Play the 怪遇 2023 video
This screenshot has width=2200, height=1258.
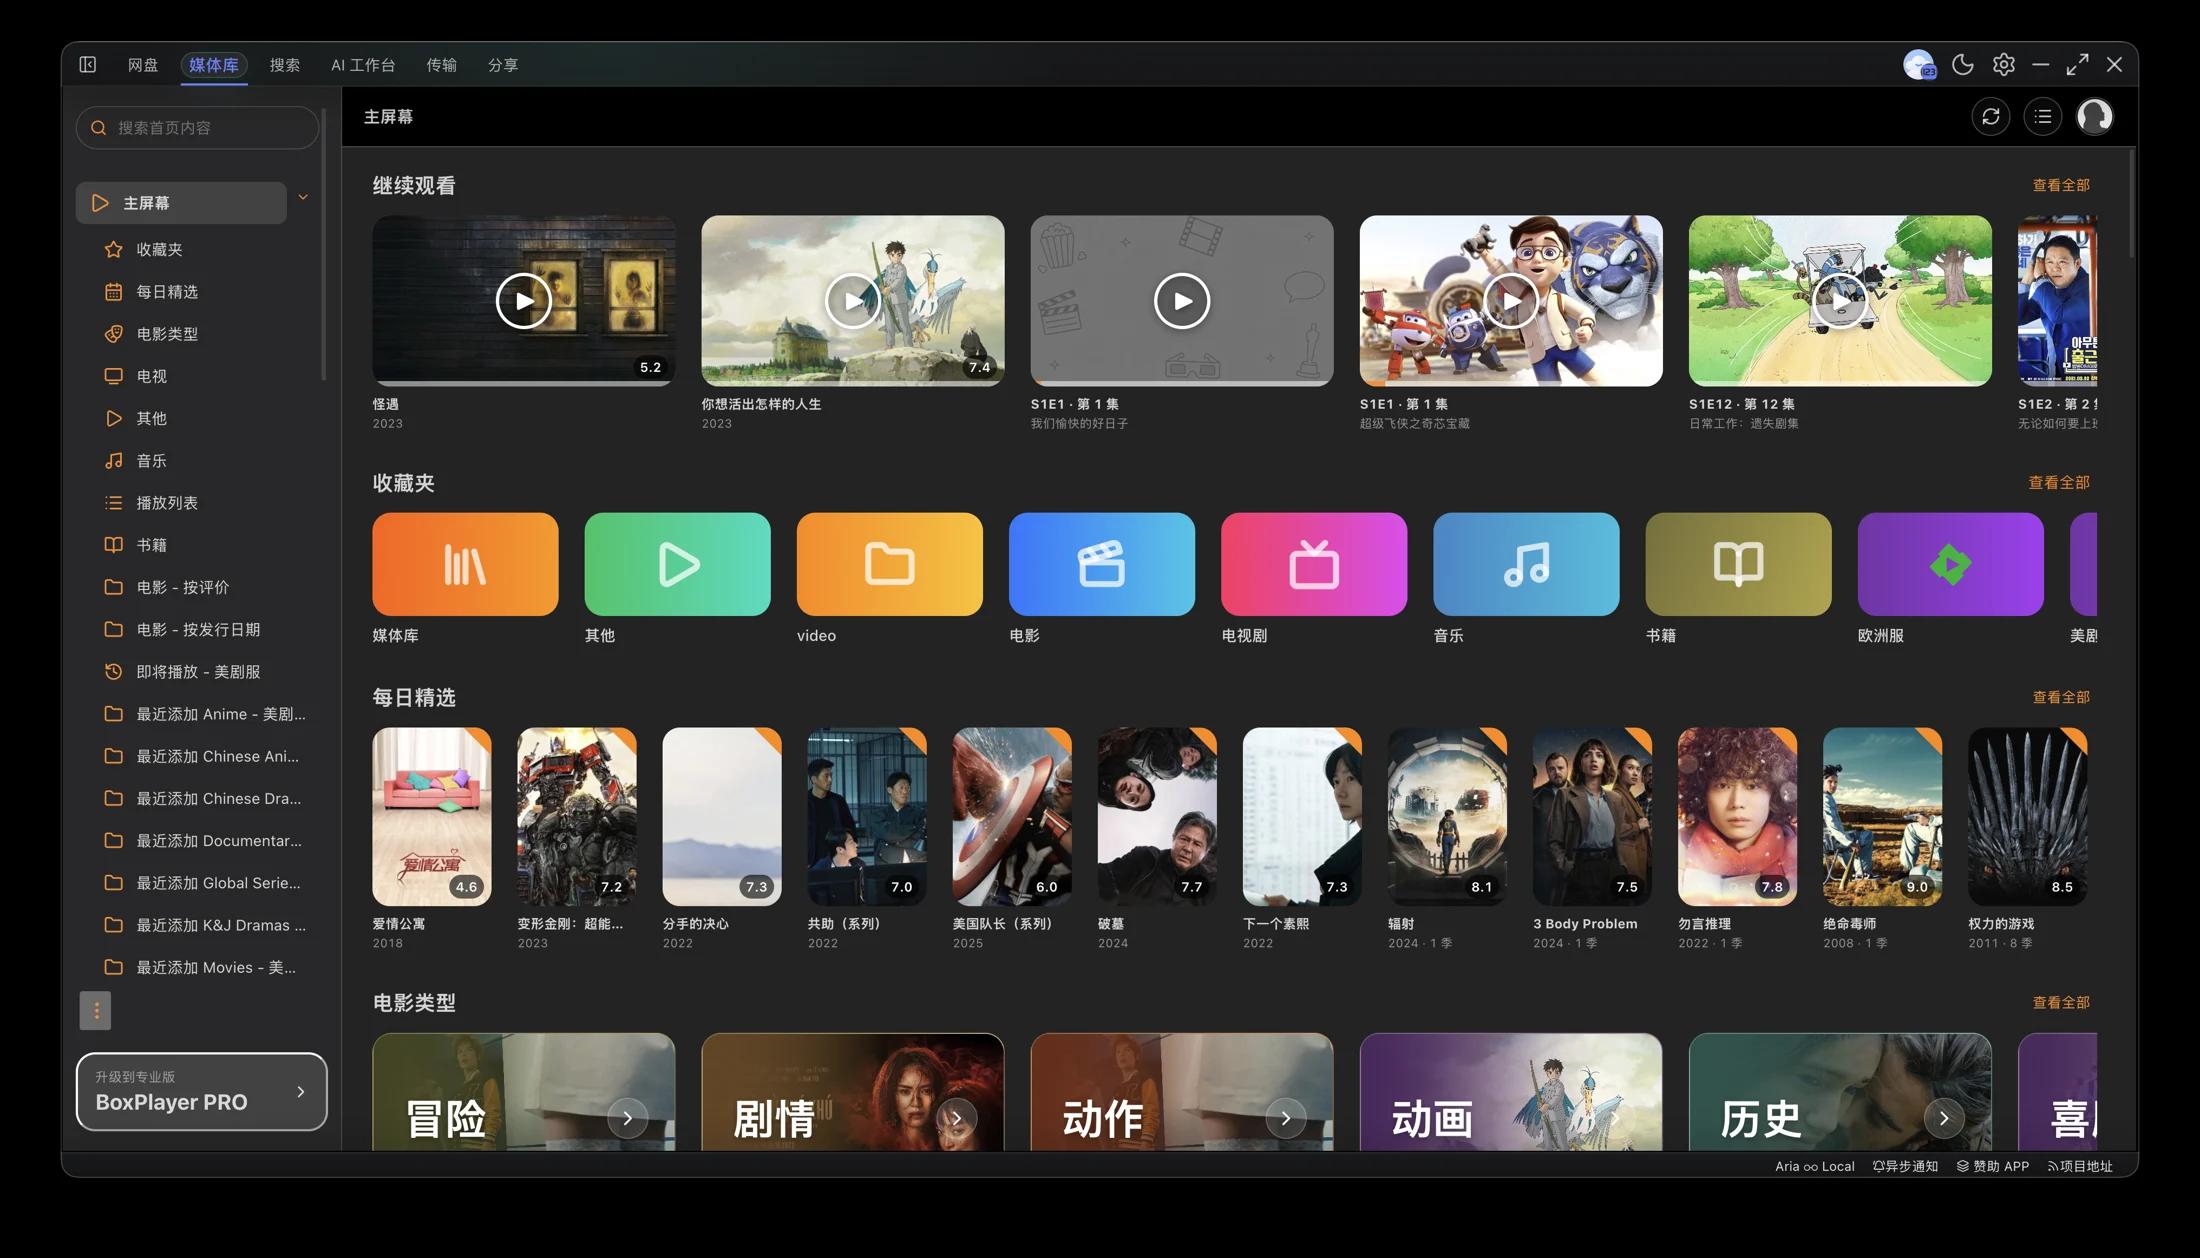point(524,301)
